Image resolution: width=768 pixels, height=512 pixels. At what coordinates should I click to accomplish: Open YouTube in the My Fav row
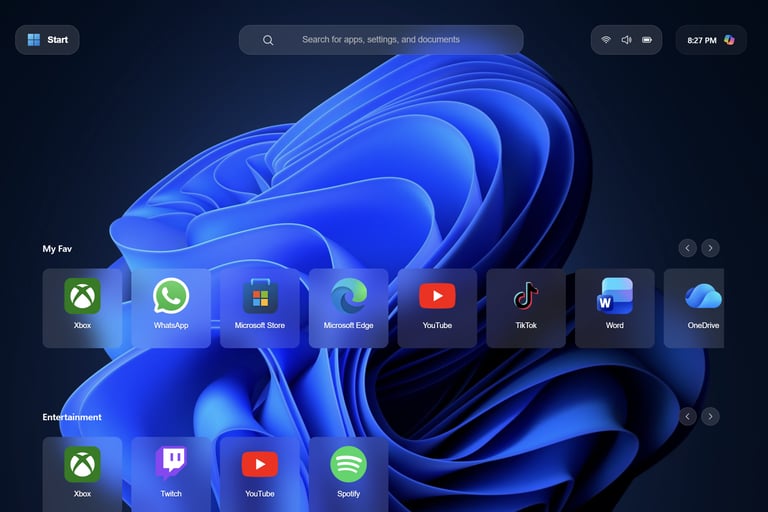(437, 308)
